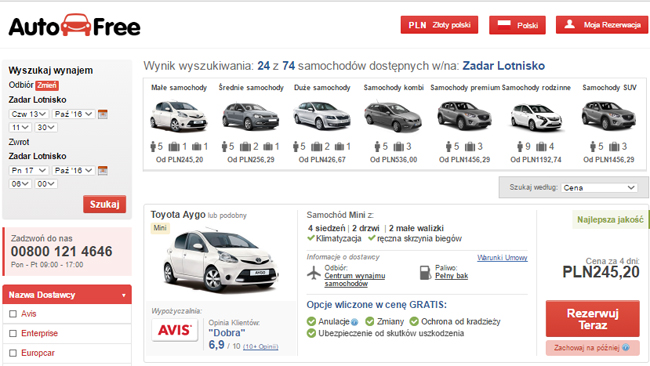Screen dimensions: 650x366
Task: Click the Mini category tag
Action: tap(160, 228)
